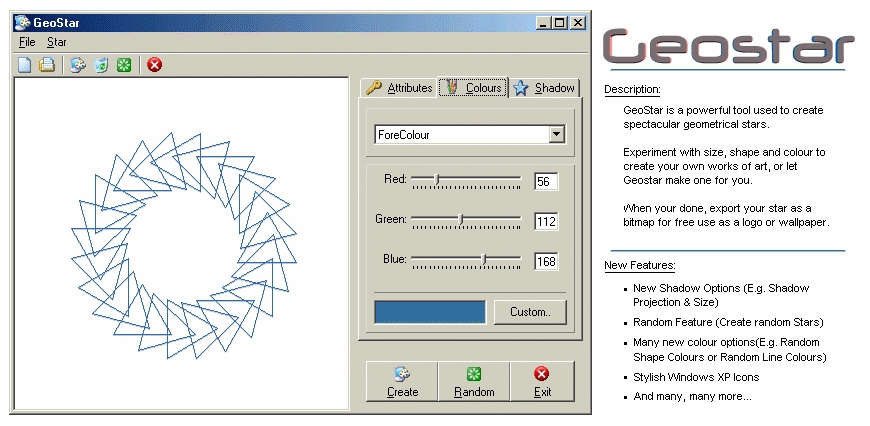The width and height of the screenshot is (870, 426).
Task: Select the Colours tab
Action: point(474,88)
